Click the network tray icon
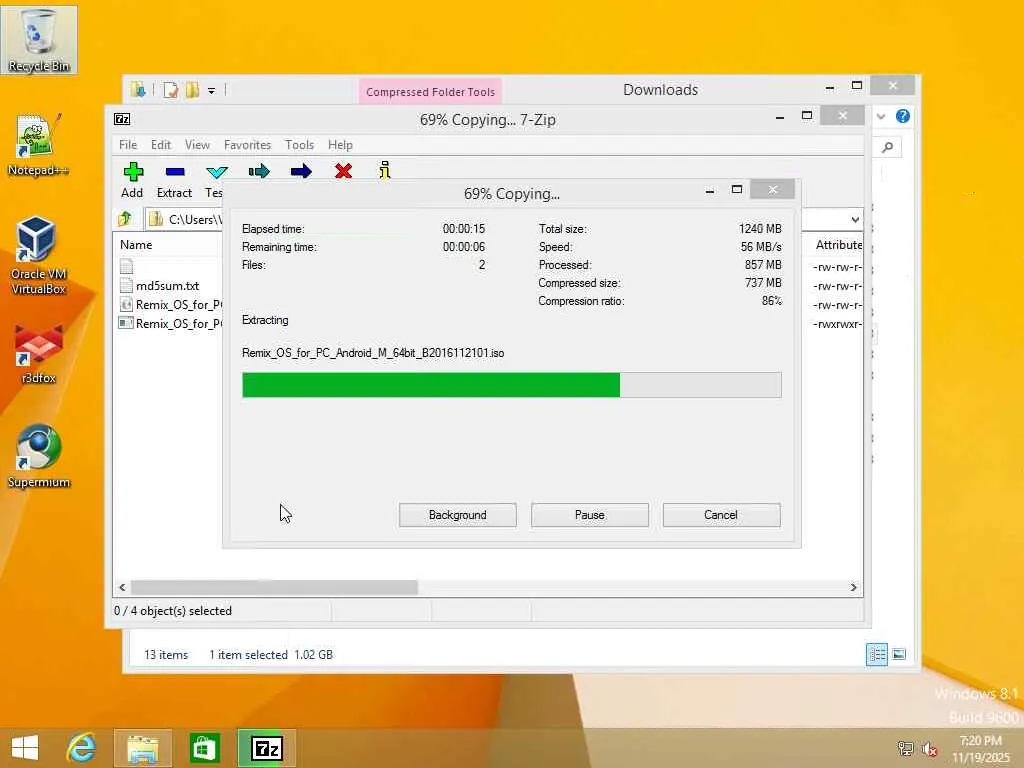This screenshot has width=1024, height=768. coord(905,749)
